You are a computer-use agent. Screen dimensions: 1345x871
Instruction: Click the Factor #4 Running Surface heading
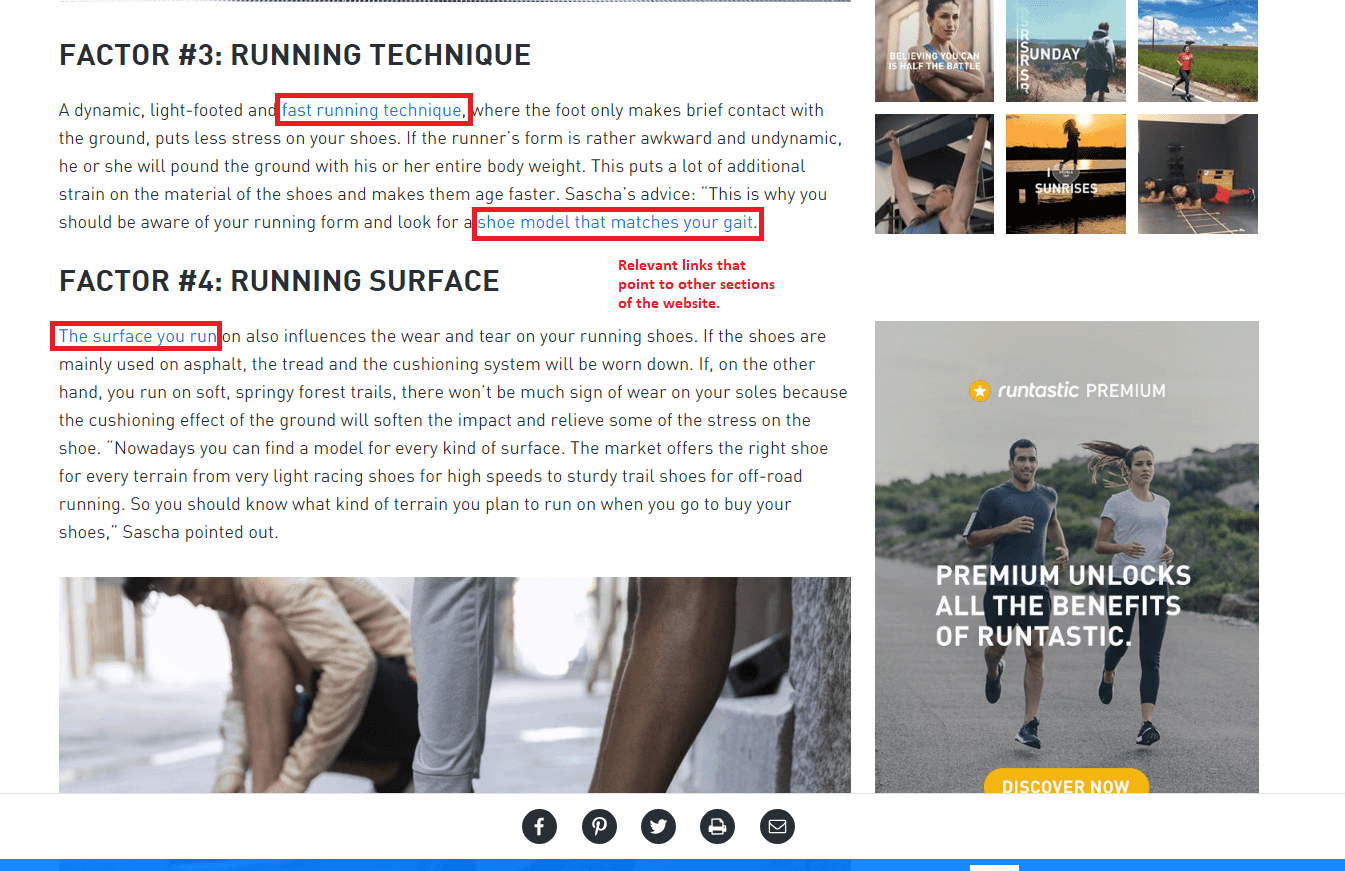[x=279, y=281]
